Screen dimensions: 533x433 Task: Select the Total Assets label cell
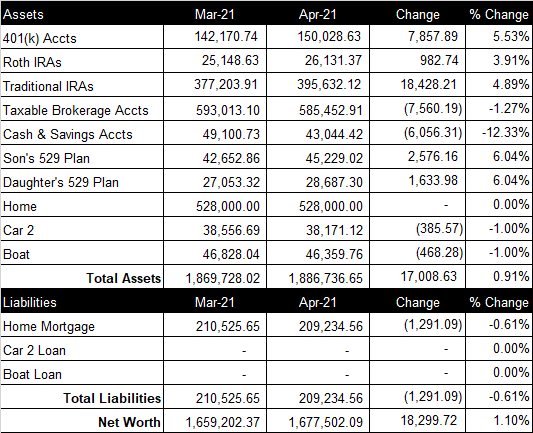tap(82, 277)
